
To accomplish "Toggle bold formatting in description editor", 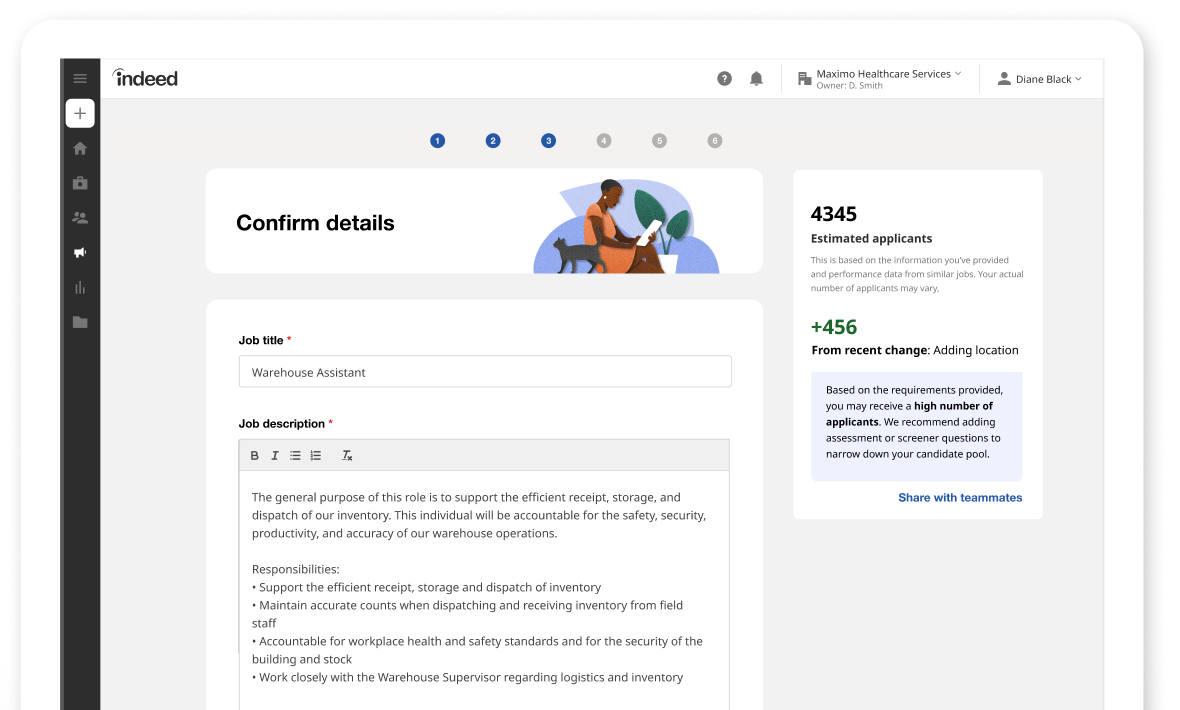I will (254, 456).
